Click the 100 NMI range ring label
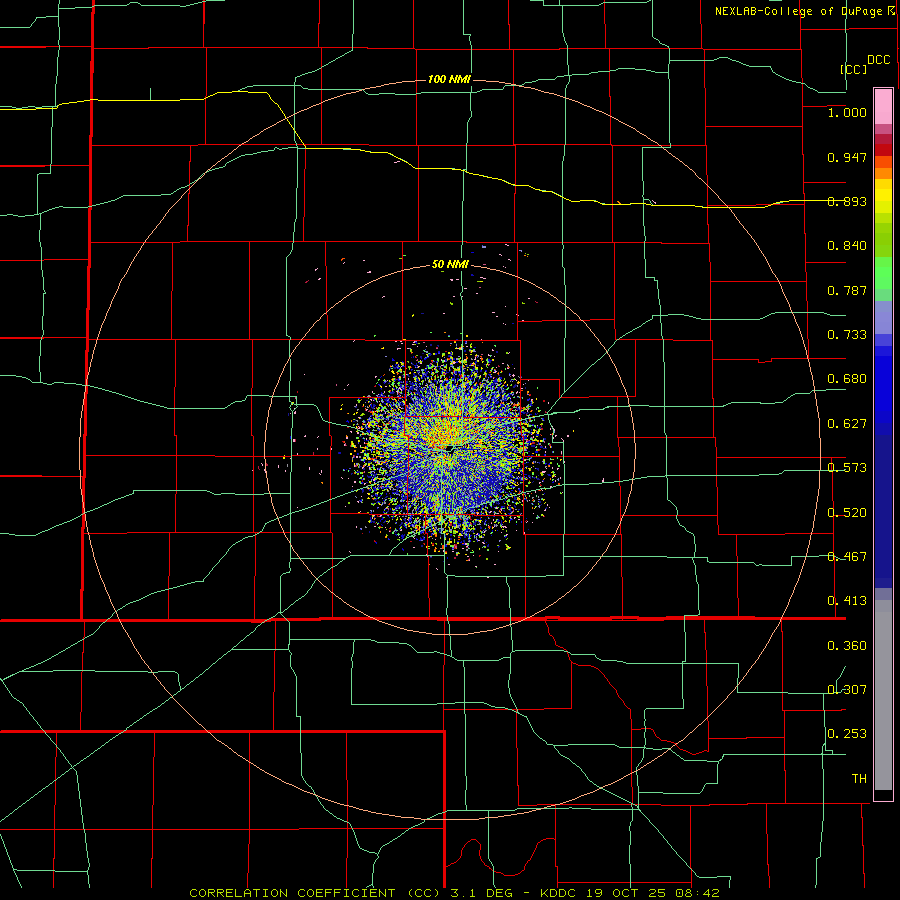Screen dimensions: 900x900 [x=449, y=79]
